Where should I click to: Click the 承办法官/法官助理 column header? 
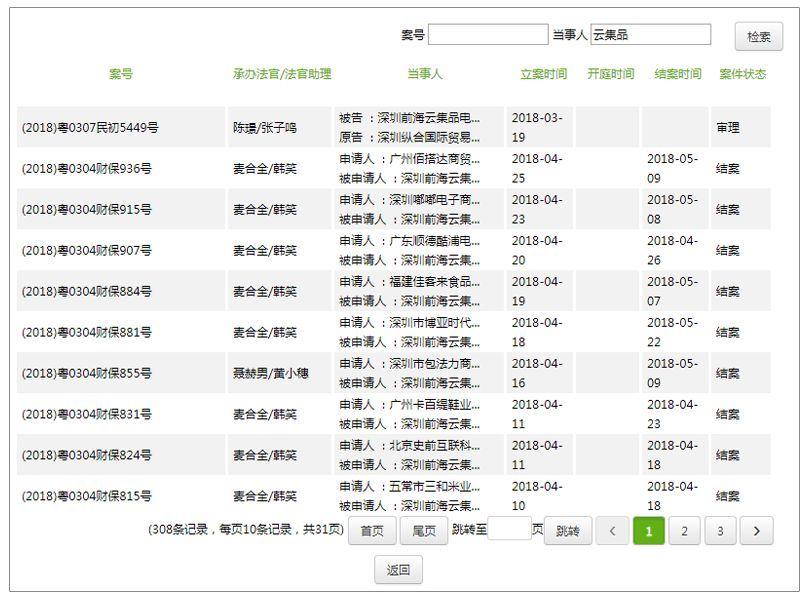pyautogui.click(x=281, y=74)
